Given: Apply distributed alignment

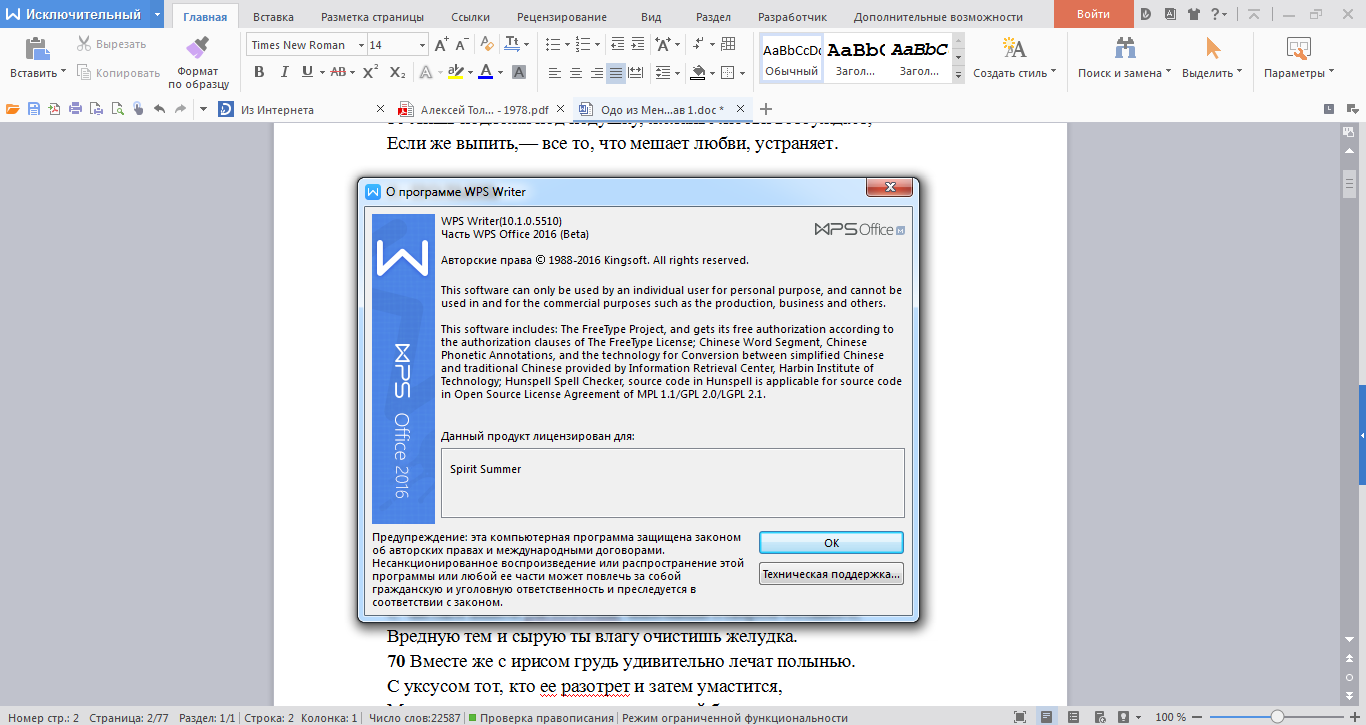Looking at the screenshot, I should pyautogui.click(x=637, y=72).
